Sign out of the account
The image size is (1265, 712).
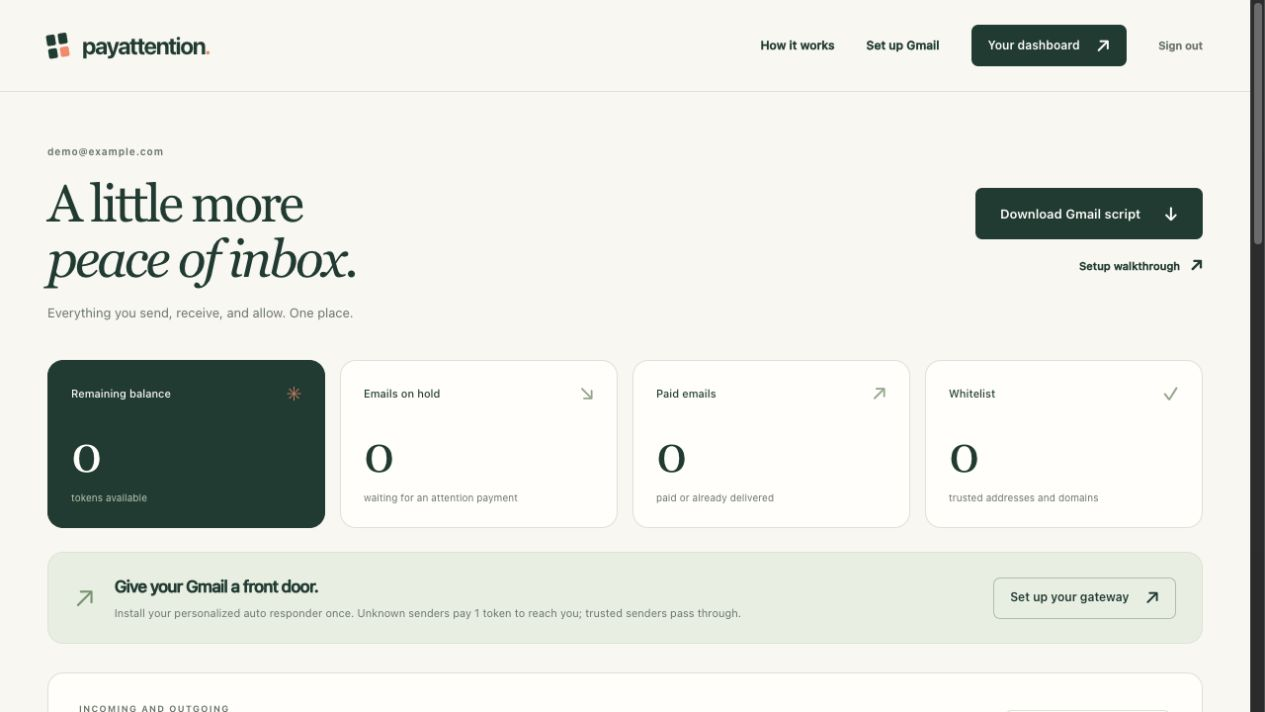coord(1180,46)
